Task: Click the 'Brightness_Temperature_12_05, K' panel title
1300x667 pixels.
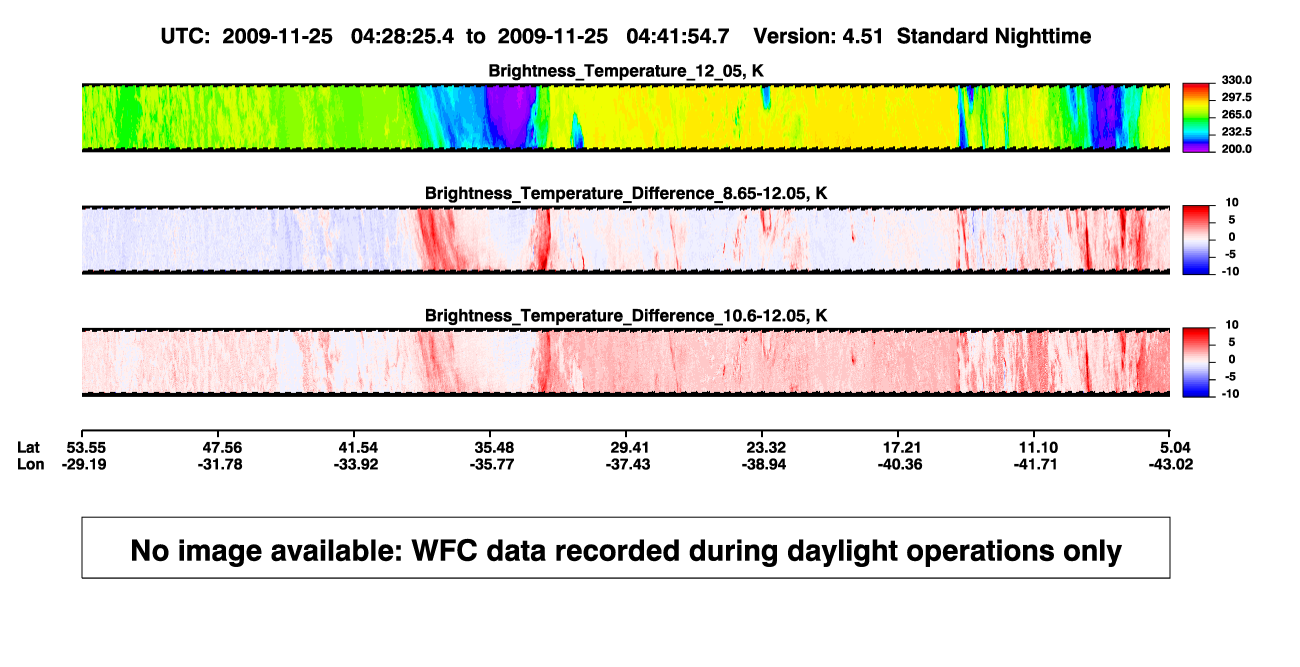Action: click(x=626, y=71)
